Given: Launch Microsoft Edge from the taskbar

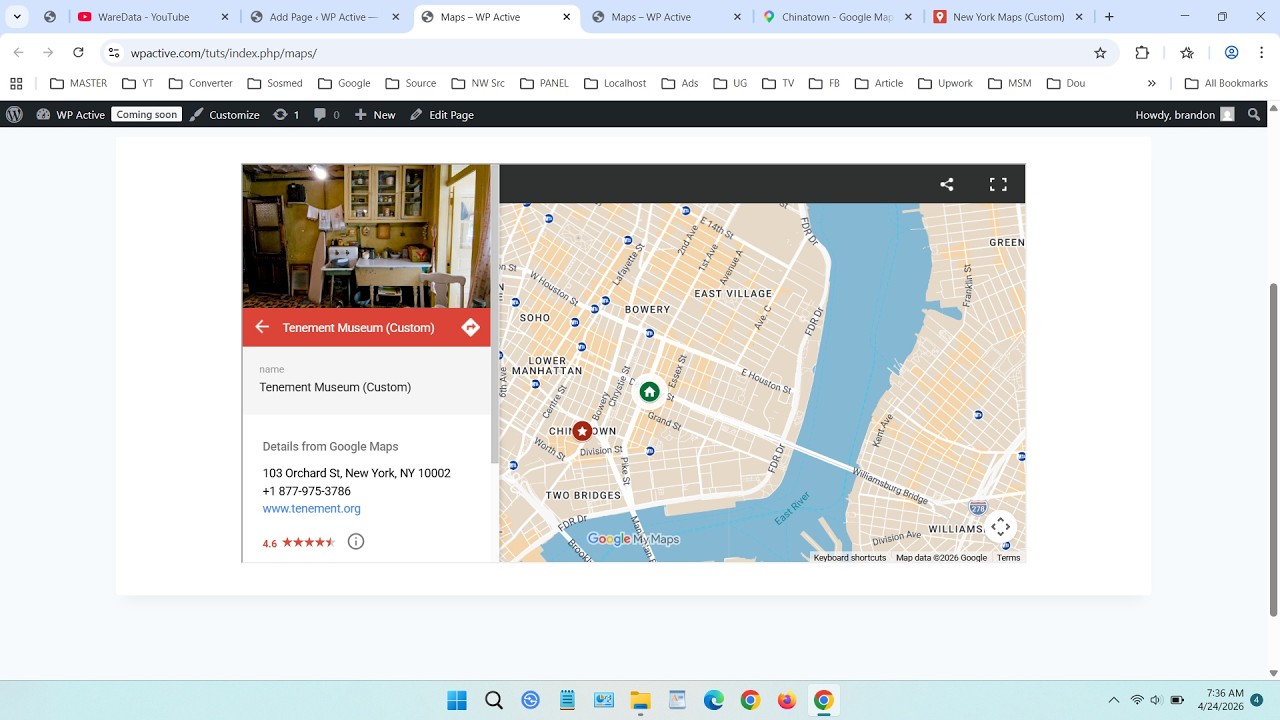Looking at the screenshot, I should pyautogui.click(x=713, y=700).
